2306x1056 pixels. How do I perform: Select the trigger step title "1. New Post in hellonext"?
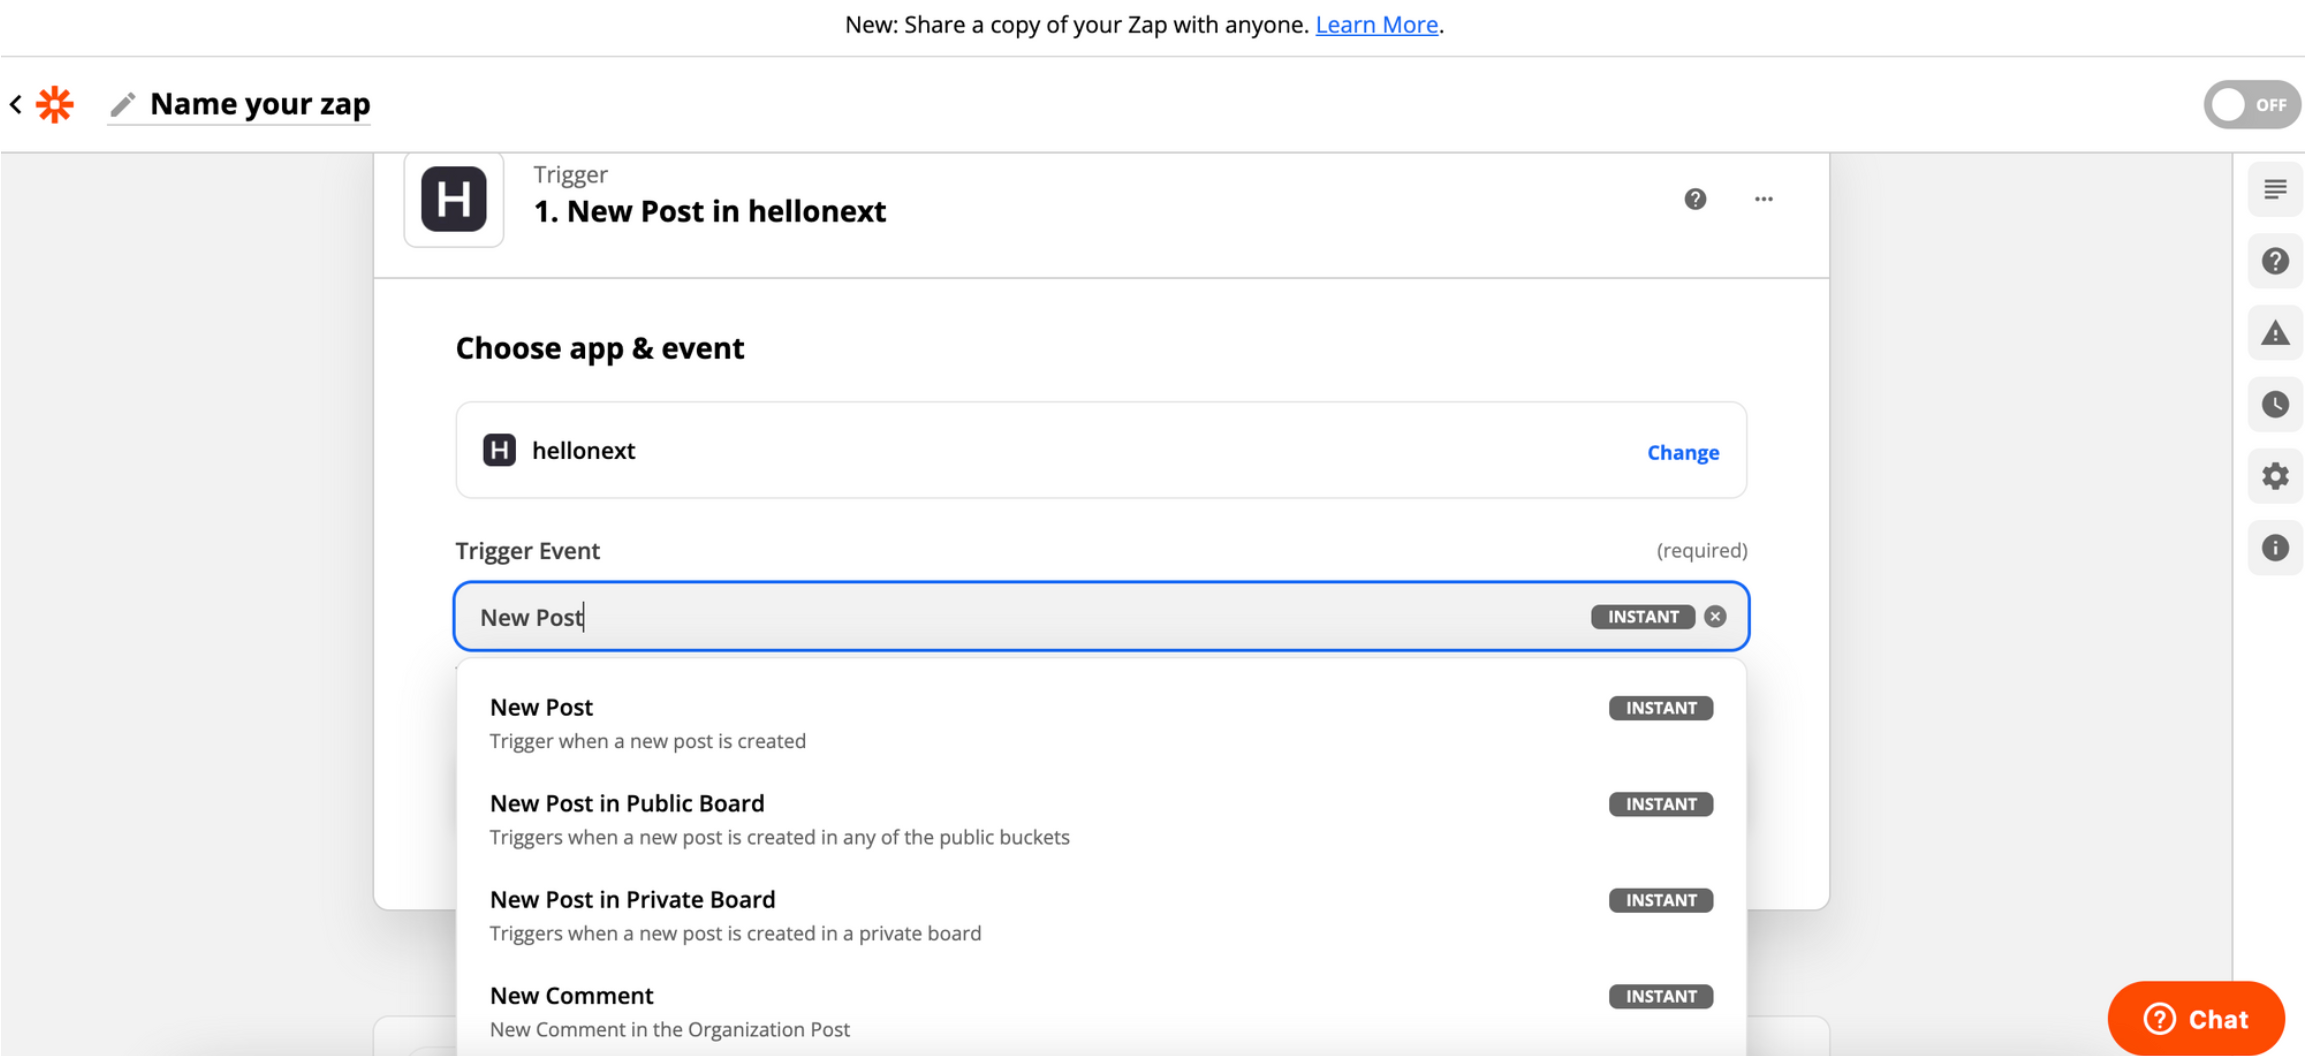pyautogui.click(x=710, y=211)
